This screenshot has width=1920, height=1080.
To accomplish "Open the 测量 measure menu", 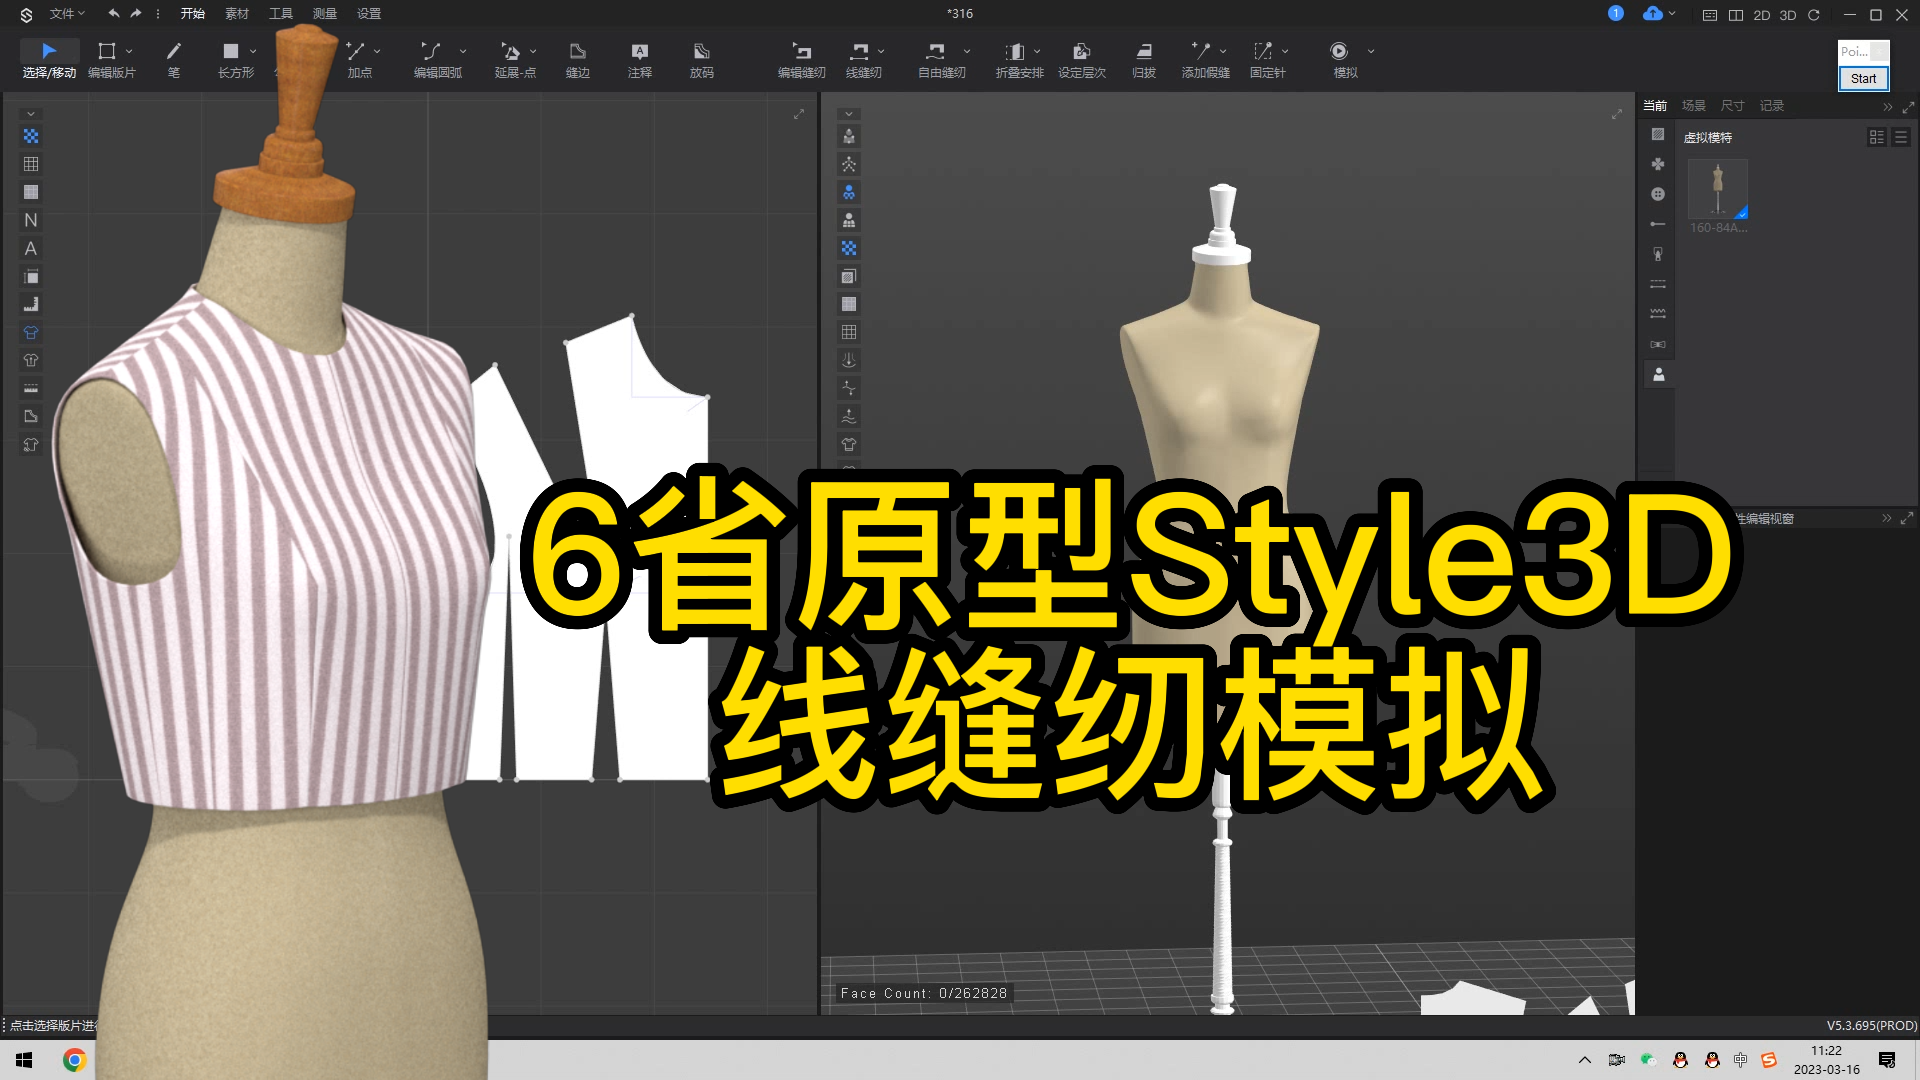I will (x=325, y=13).
